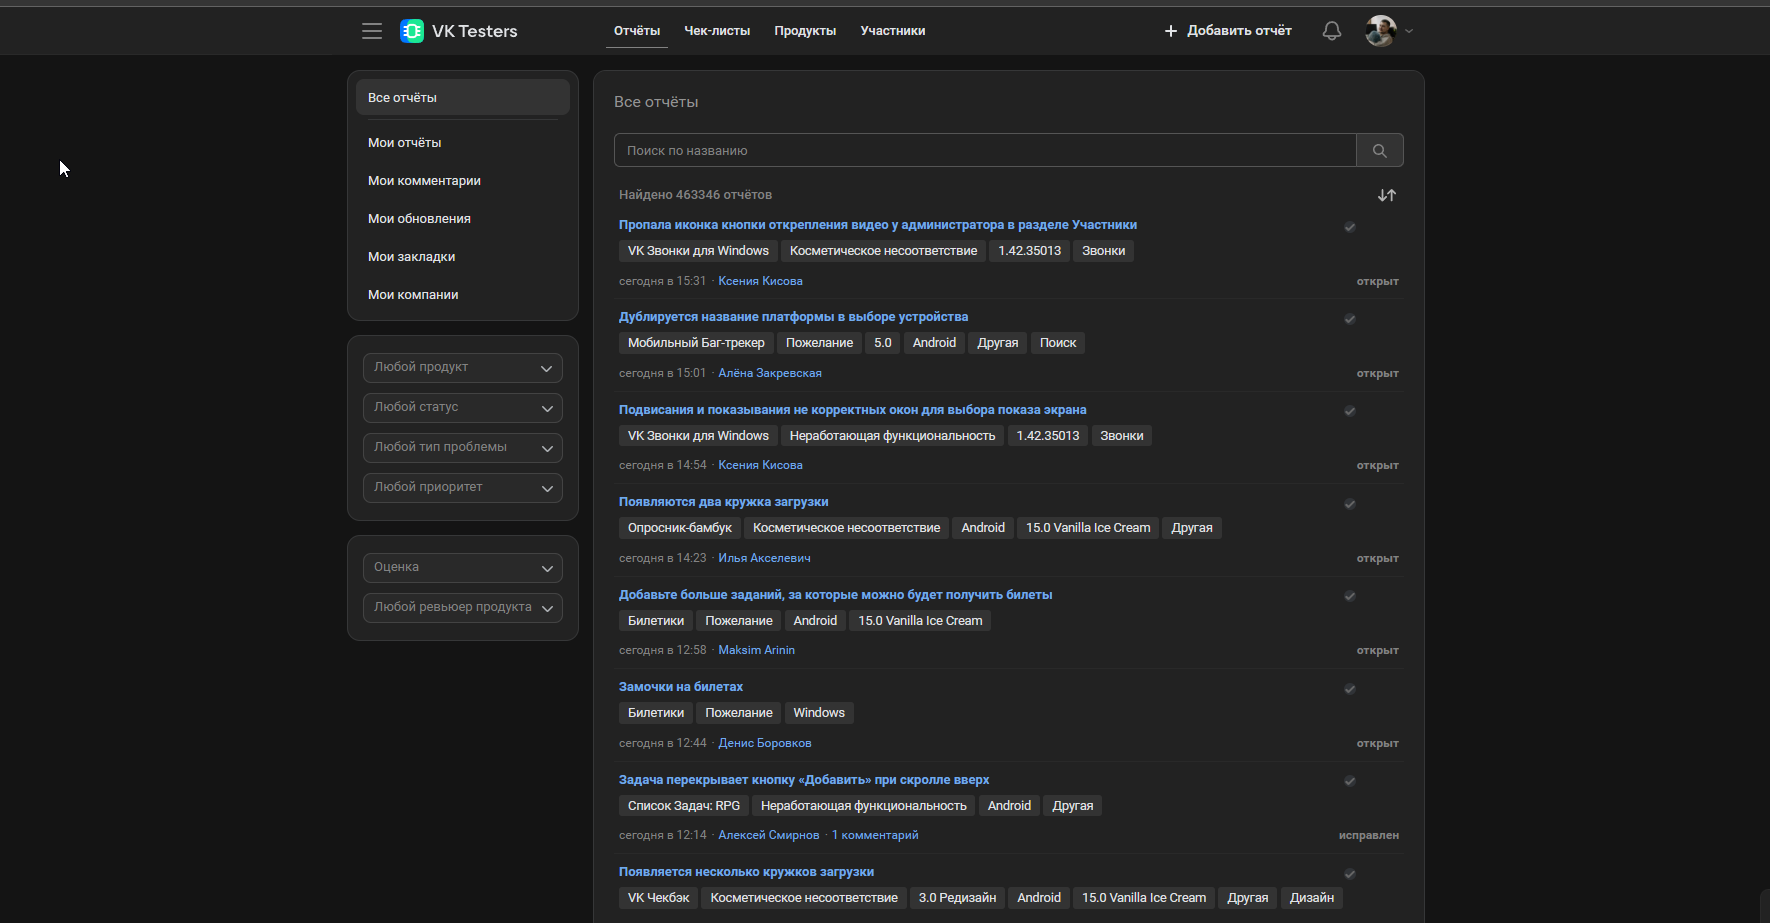Click checkmark icon on 'Добавьте больше заданий' report
1770x923 pixels.
click(1350, 596)
